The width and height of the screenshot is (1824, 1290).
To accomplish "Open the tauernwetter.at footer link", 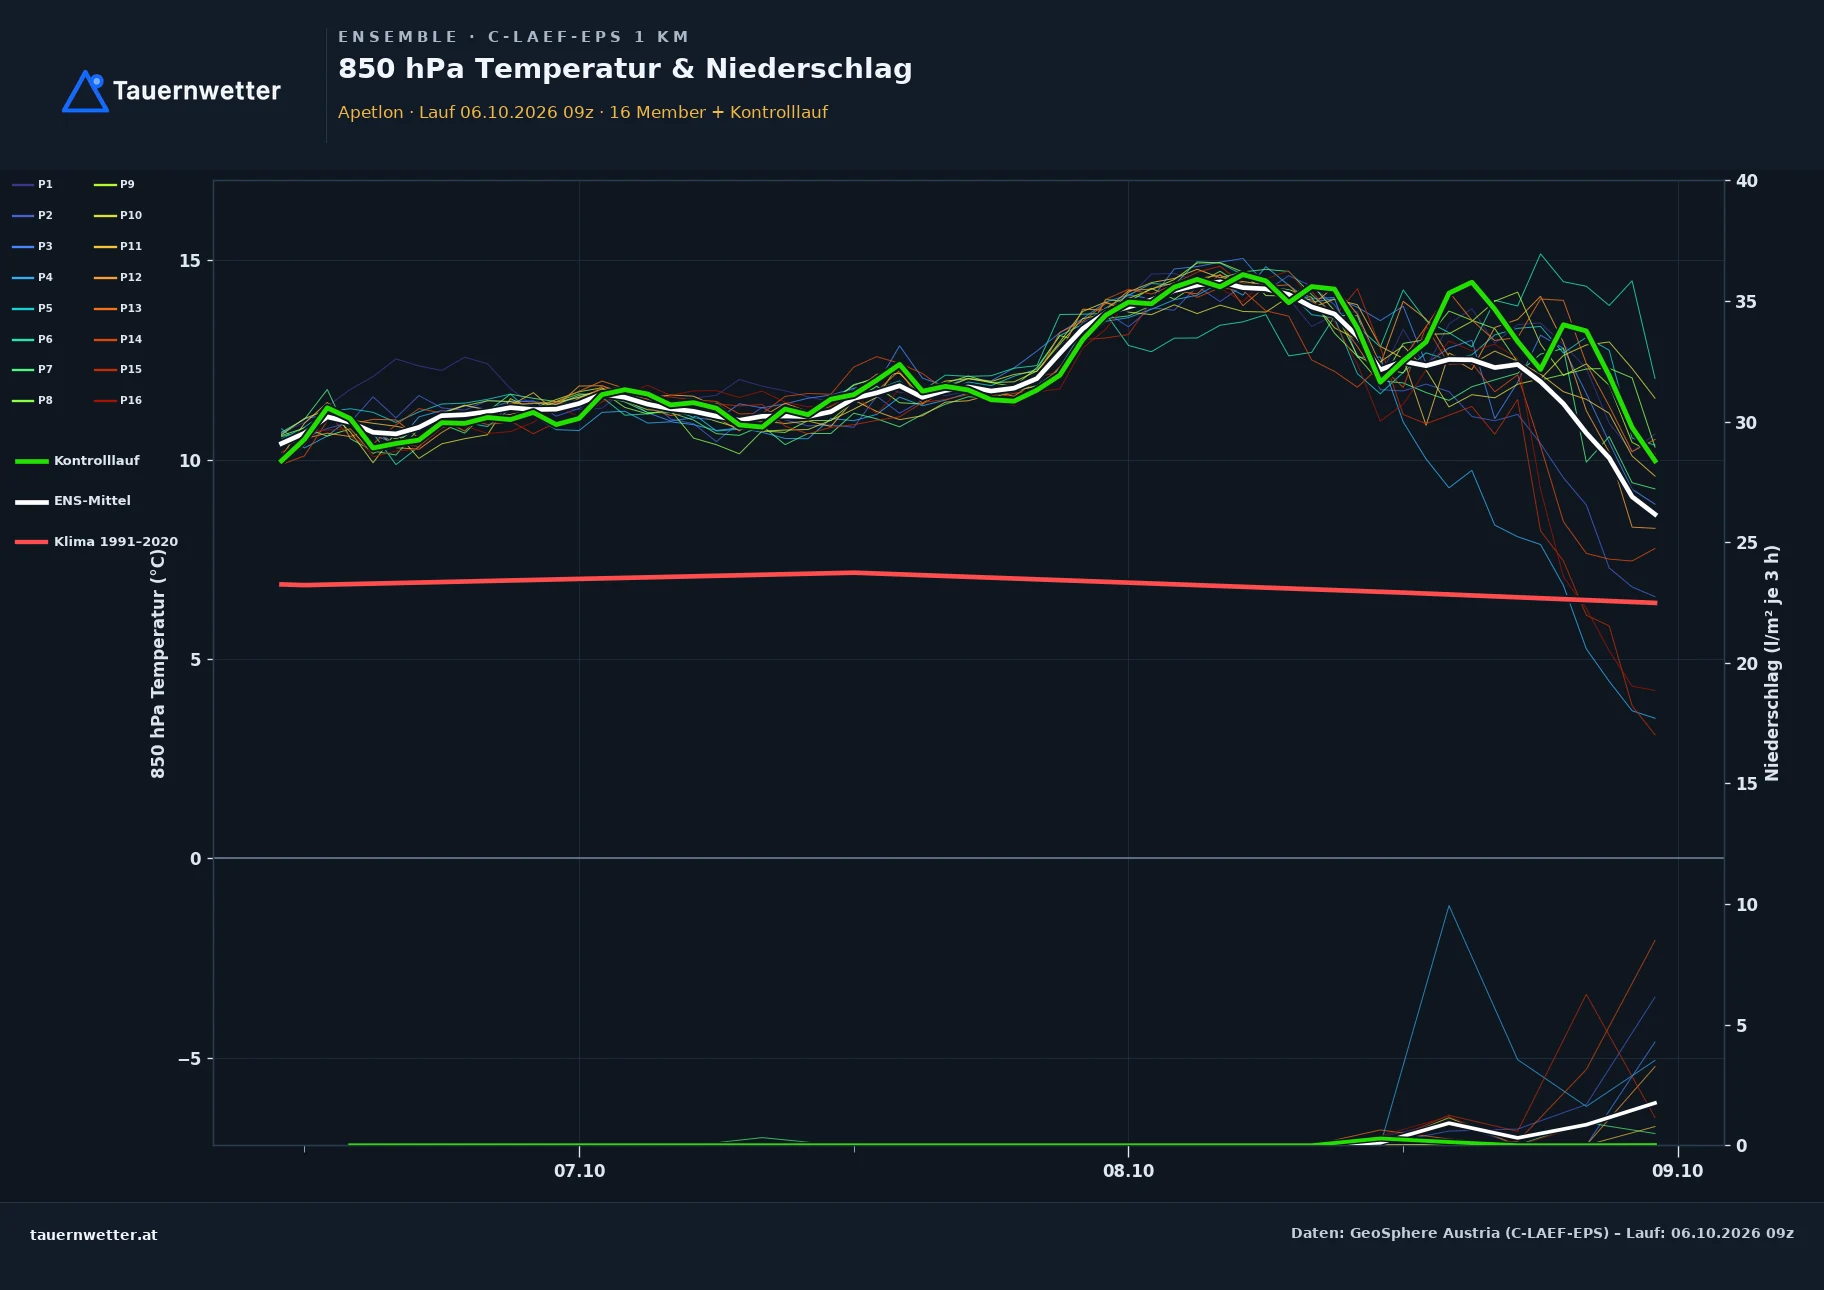I will point(94,1235).
